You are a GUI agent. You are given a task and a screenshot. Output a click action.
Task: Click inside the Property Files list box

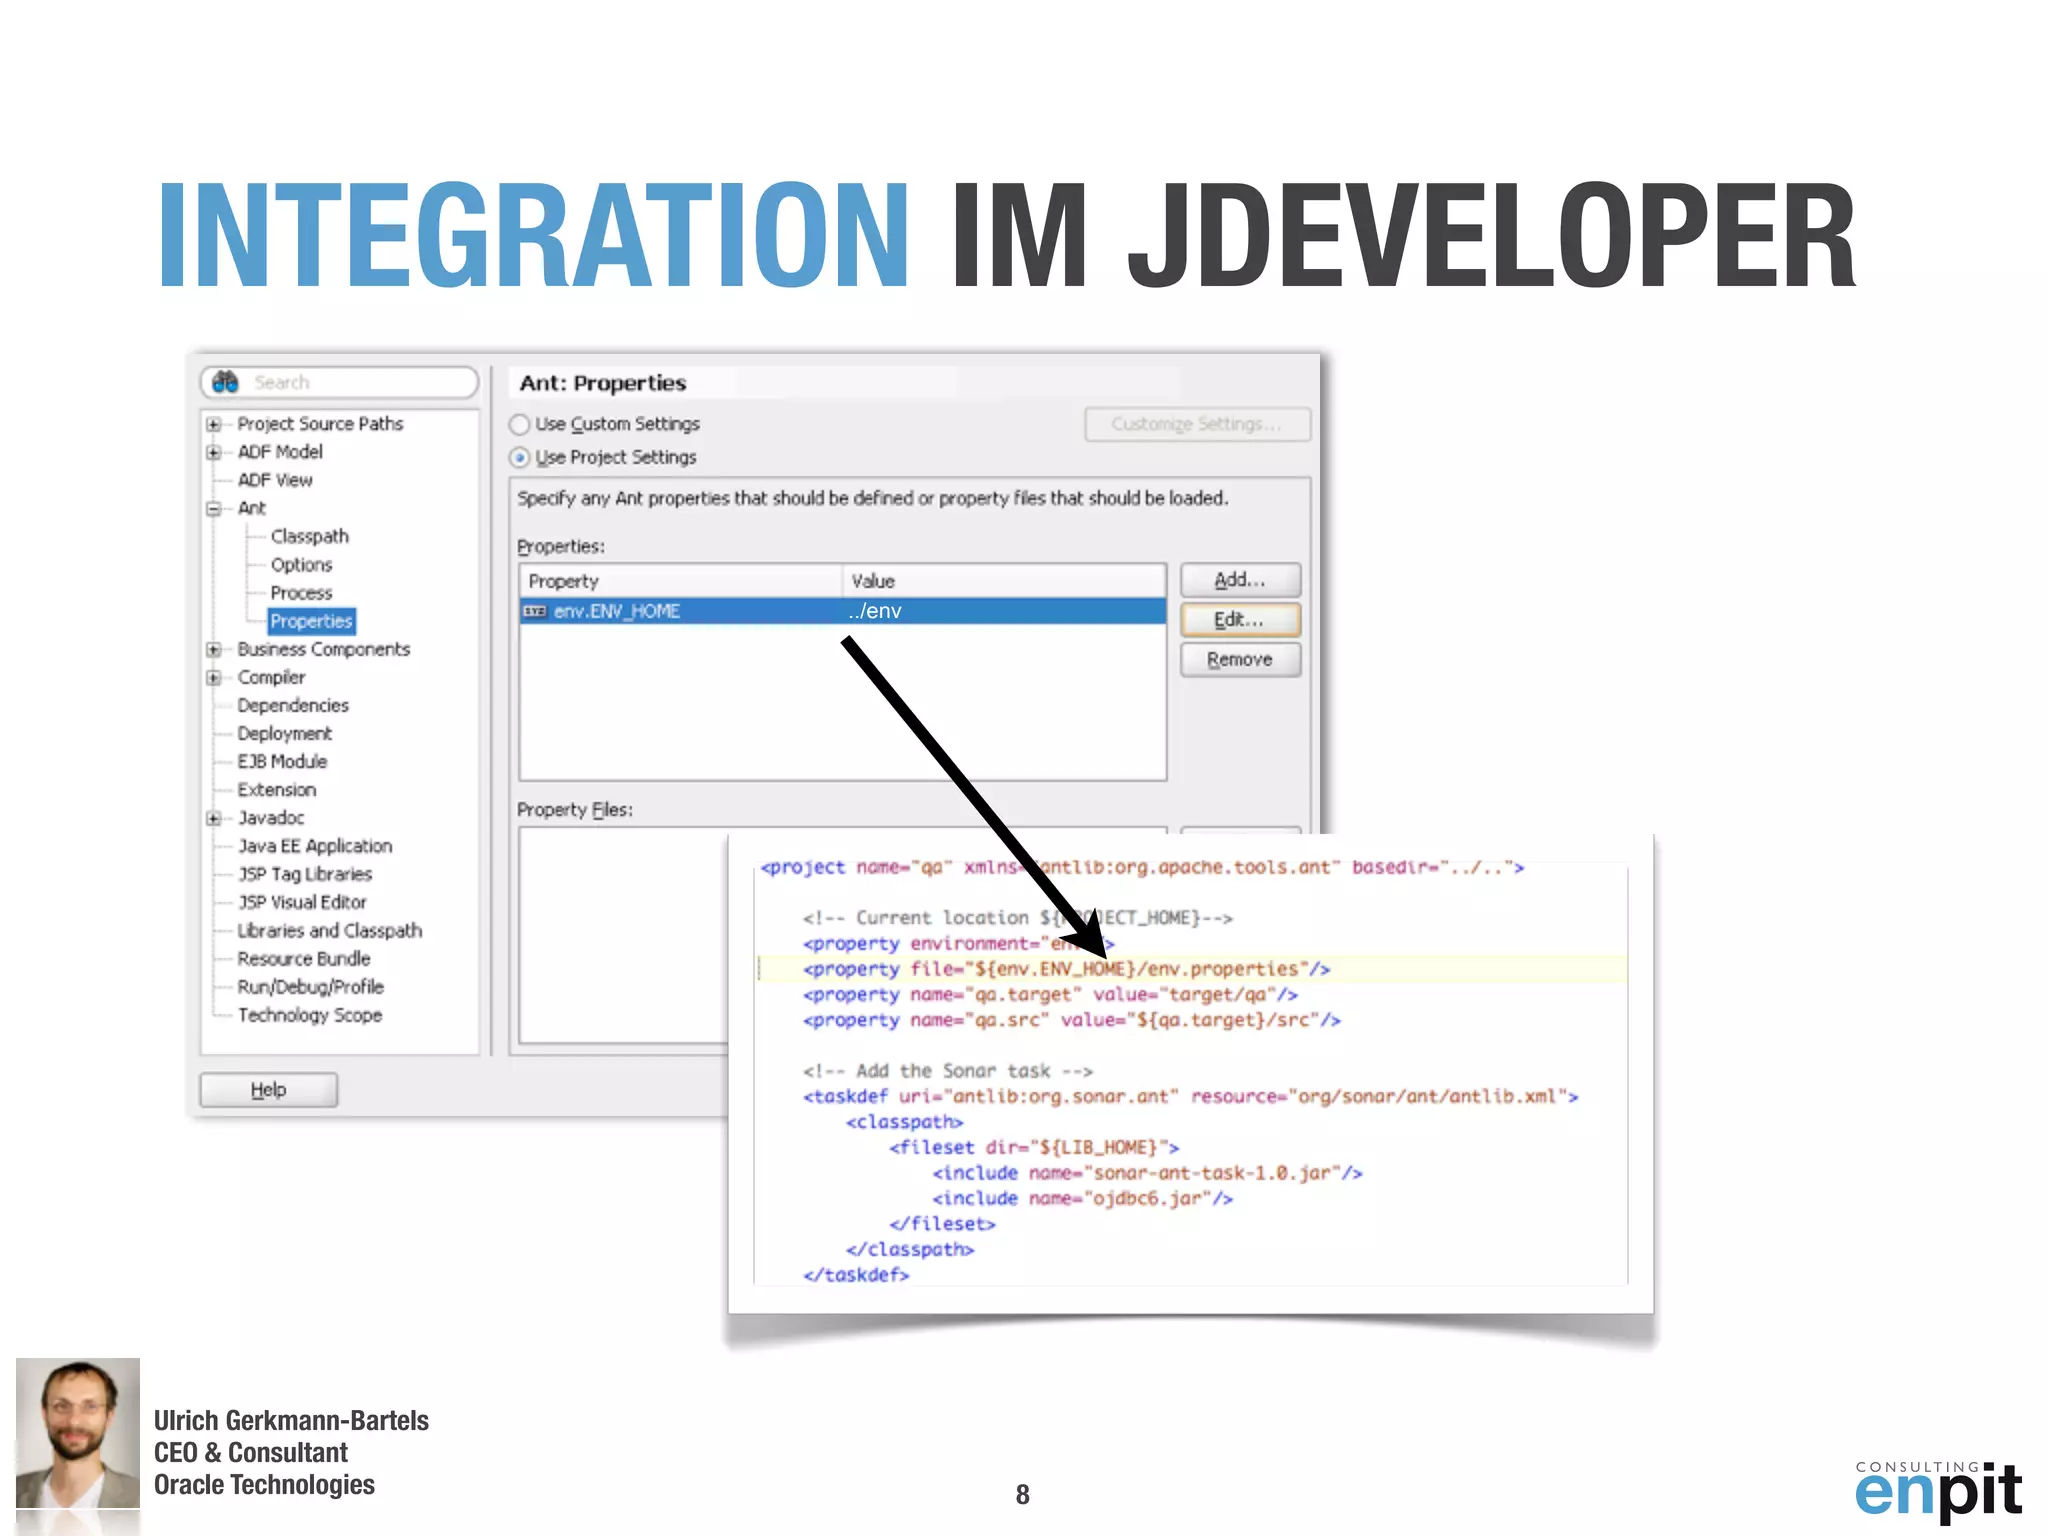pyautogui.click(x=623, y=935)
